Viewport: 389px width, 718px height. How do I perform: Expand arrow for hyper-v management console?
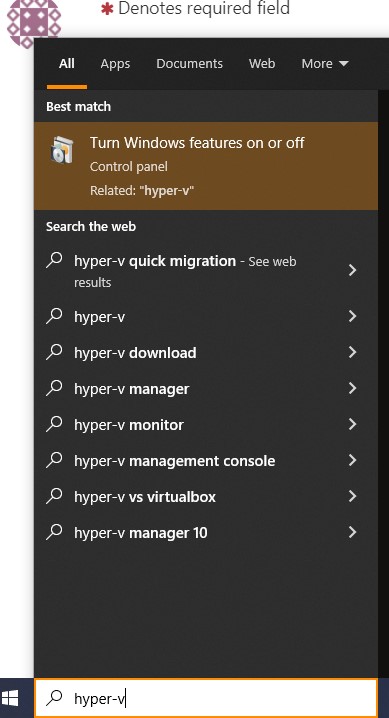(352, 460)
